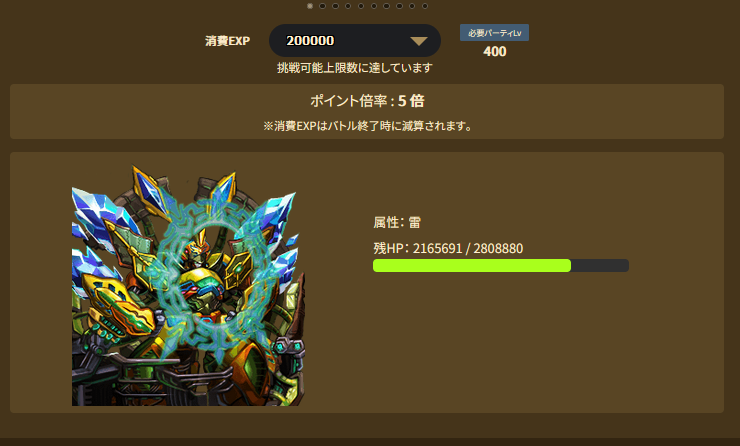Select the ninth pagination dot

pos(412,6)
